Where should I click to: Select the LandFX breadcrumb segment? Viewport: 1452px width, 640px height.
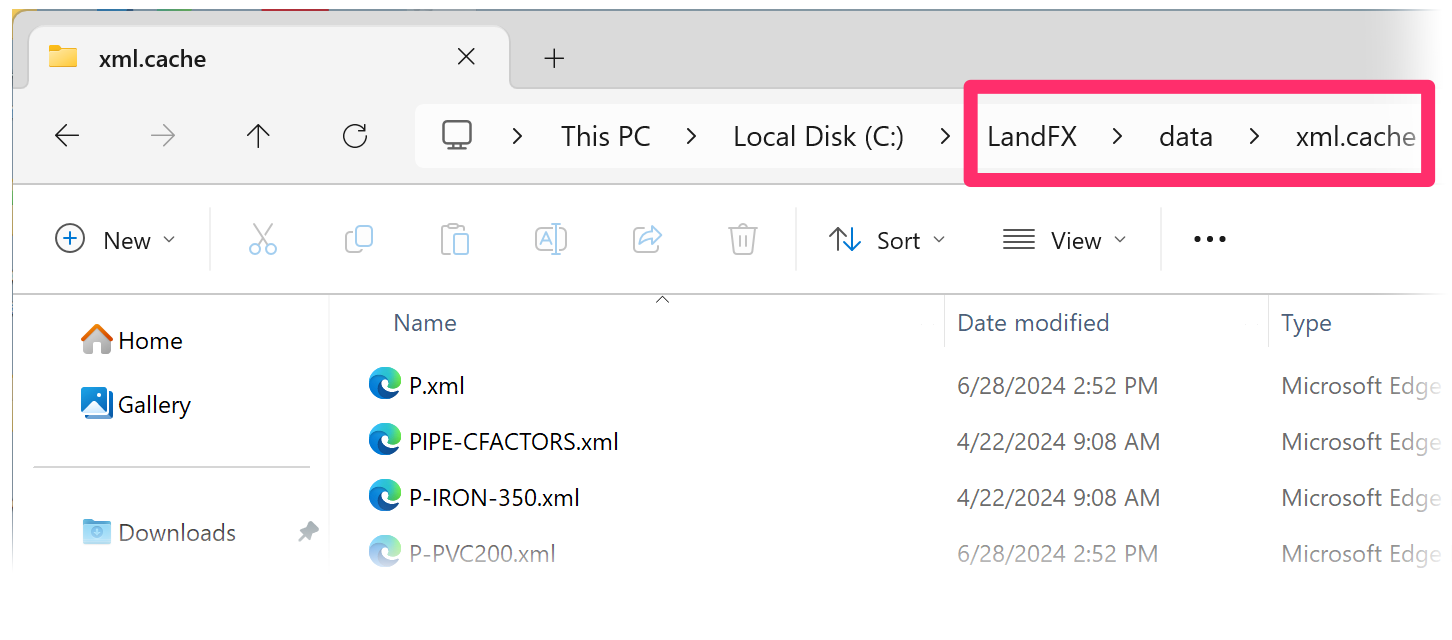point(1032,136)
